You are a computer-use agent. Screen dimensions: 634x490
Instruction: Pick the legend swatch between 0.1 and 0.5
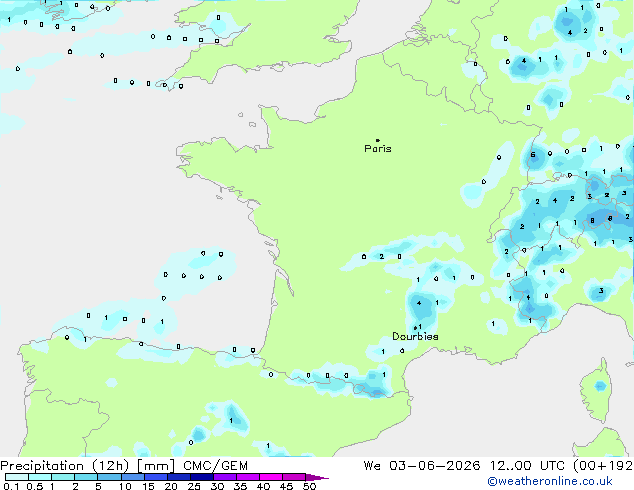pos(17,477)
